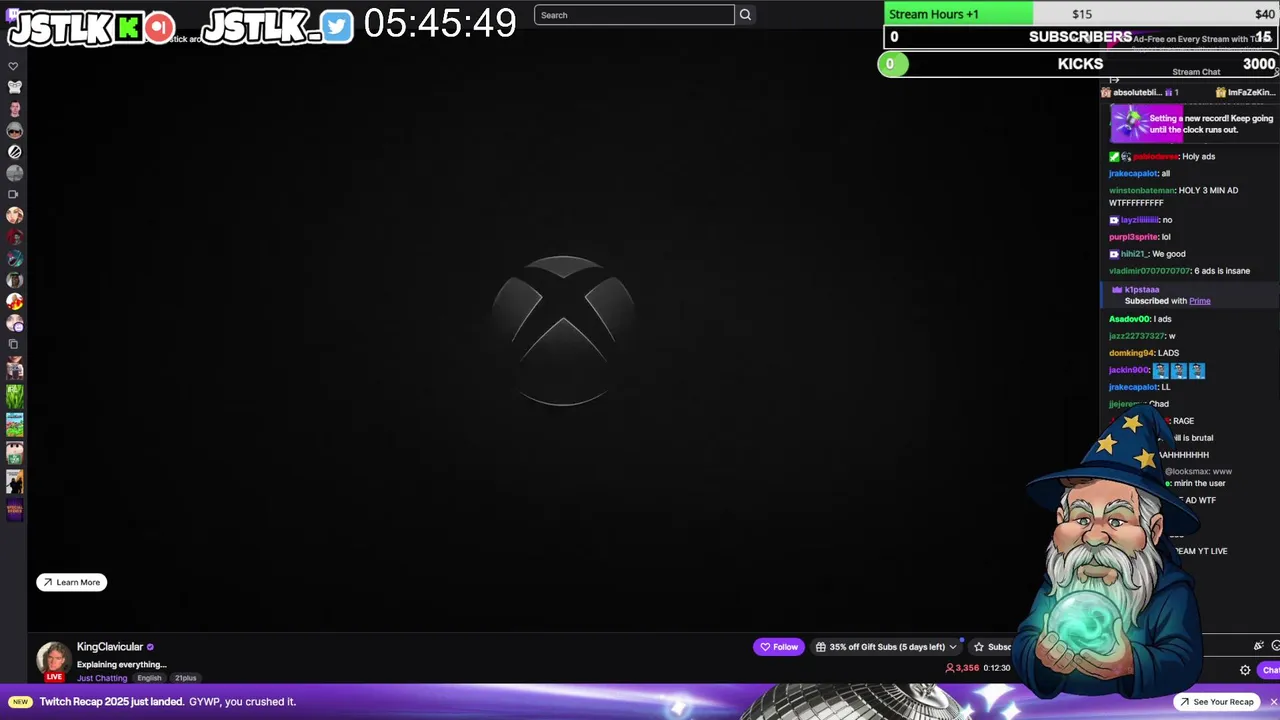Click the red viewer count 3,356
1280x720 pixels.
coord(962,668)
